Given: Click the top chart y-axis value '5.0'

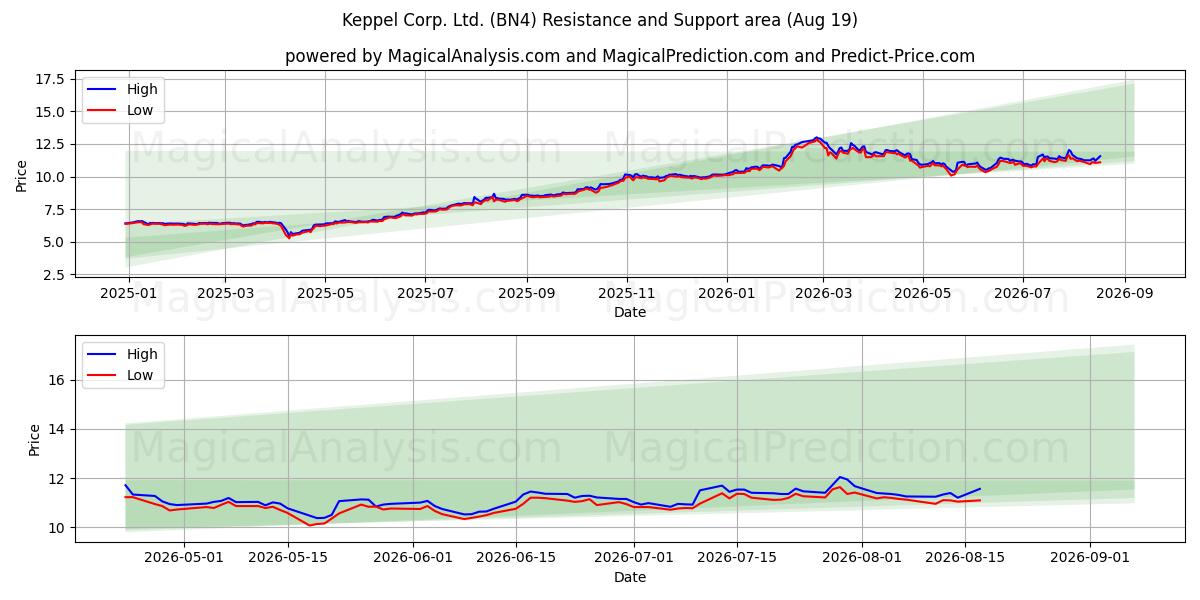Looking at the screenshot, I should 54,242.
